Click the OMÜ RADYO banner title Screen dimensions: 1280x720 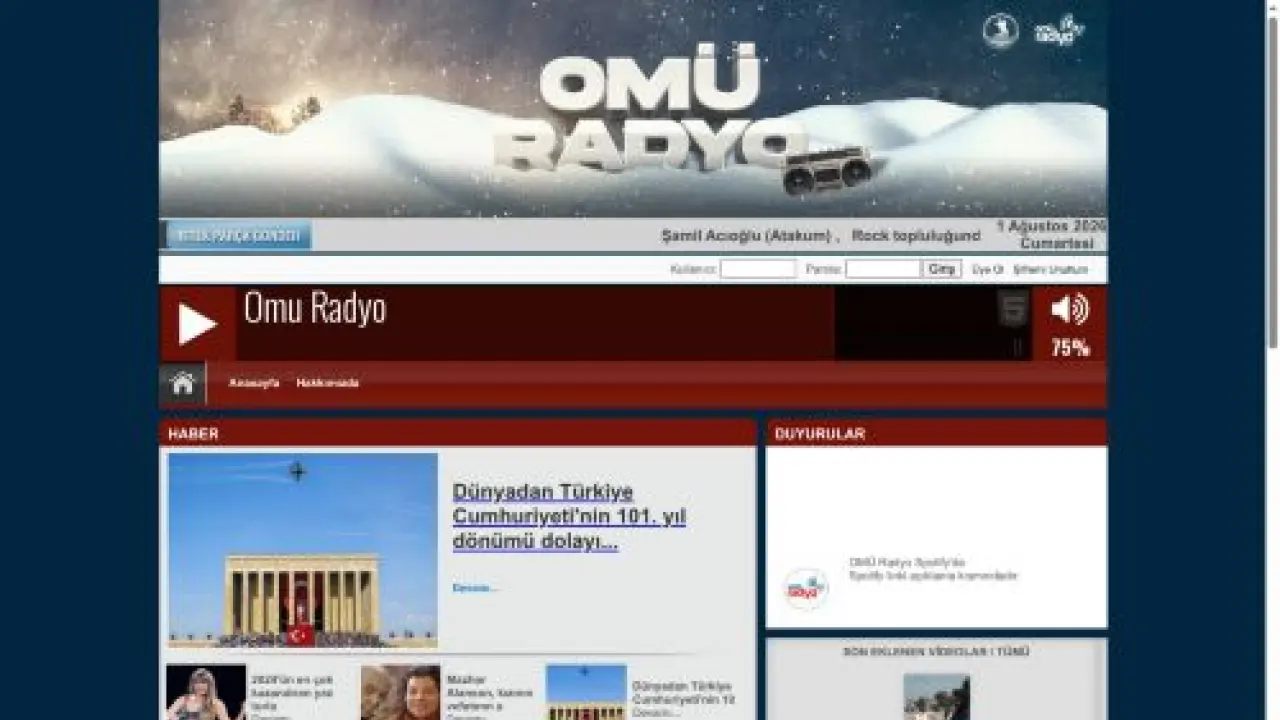(x=650, y=108)
